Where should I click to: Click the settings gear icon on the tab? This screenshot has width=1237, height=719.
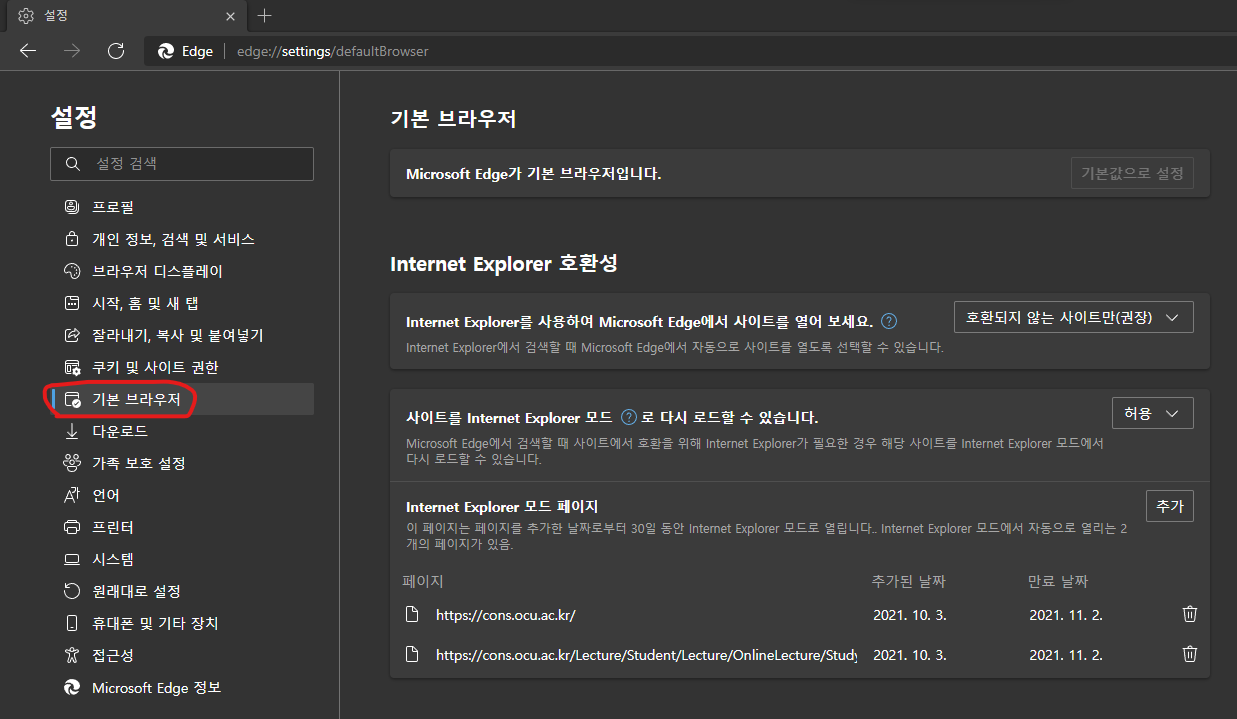(x=27, y=16)
